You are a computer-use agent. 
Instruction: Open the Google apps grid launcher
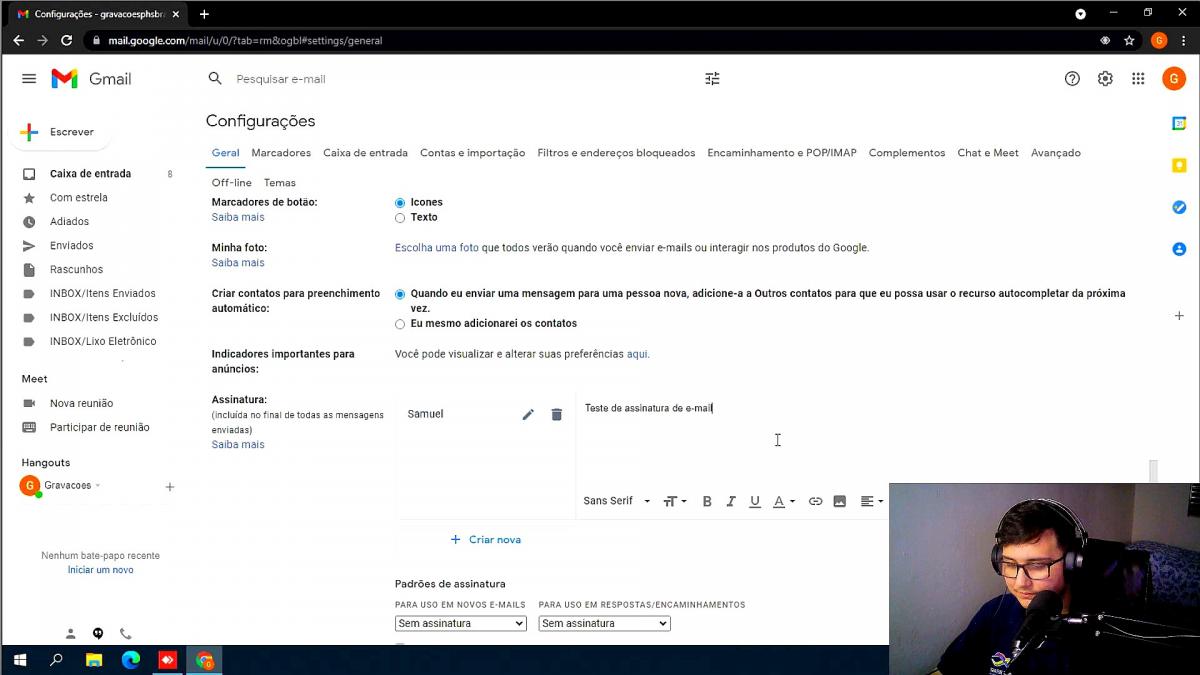coord(1138,79)
